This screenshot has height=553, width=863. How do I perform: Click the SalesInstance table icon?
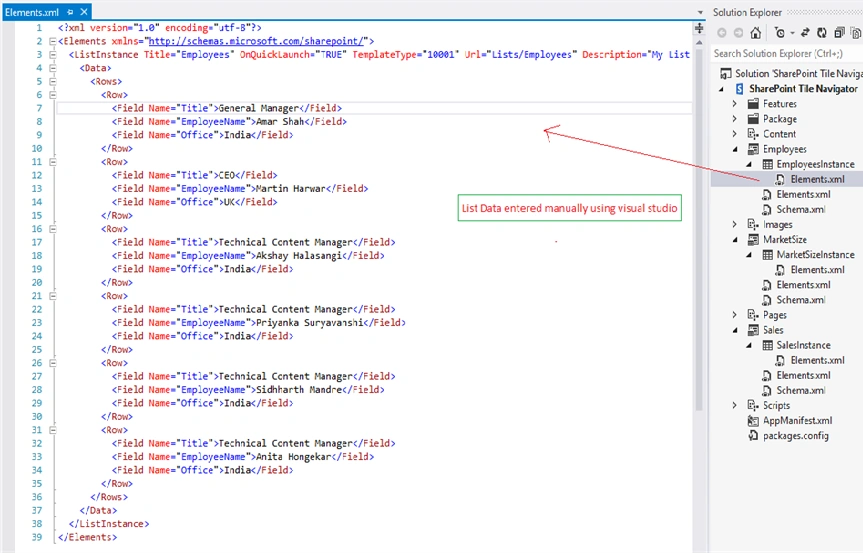tap(767, 345)
